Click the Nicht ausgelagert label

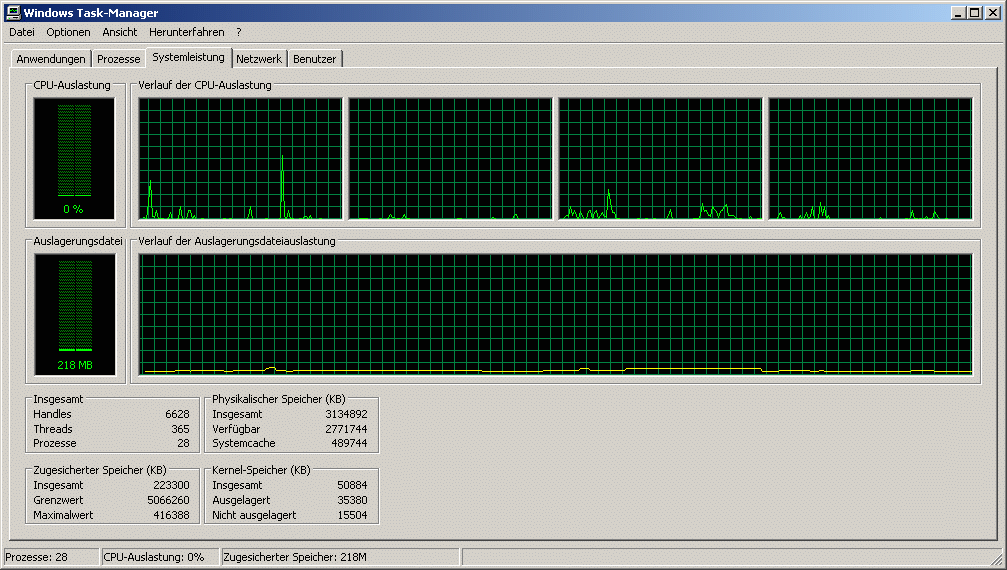[x=254, y=515]
